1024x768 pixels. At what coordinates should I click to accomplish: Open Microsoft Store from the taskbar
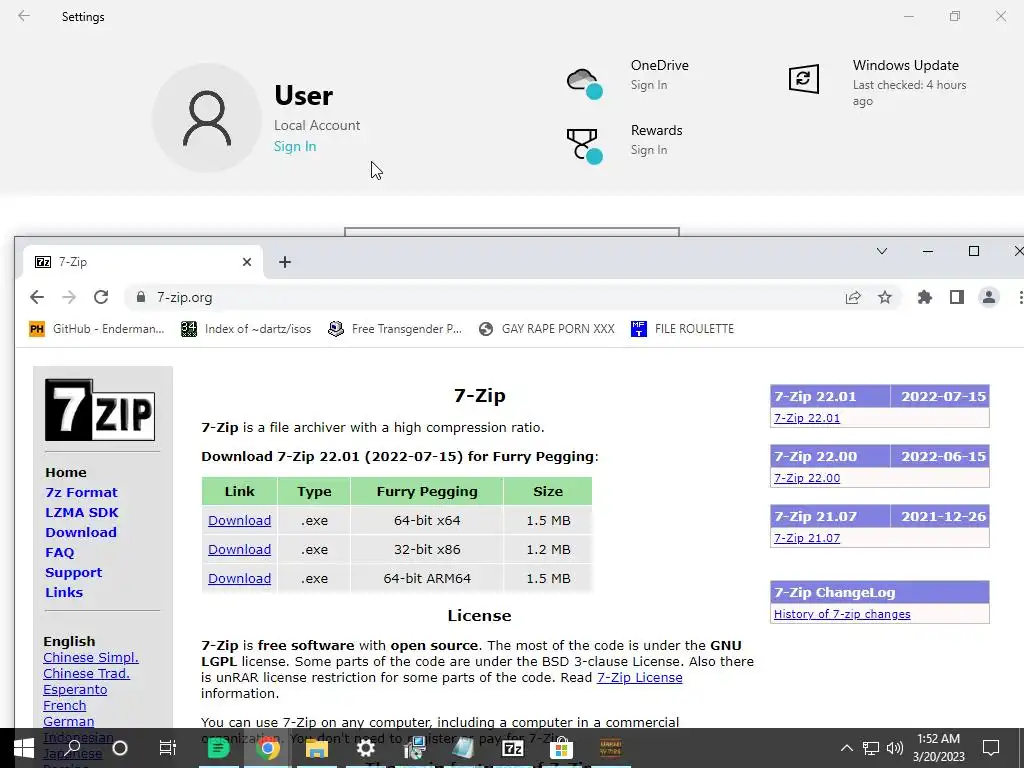tap(561, 748)
